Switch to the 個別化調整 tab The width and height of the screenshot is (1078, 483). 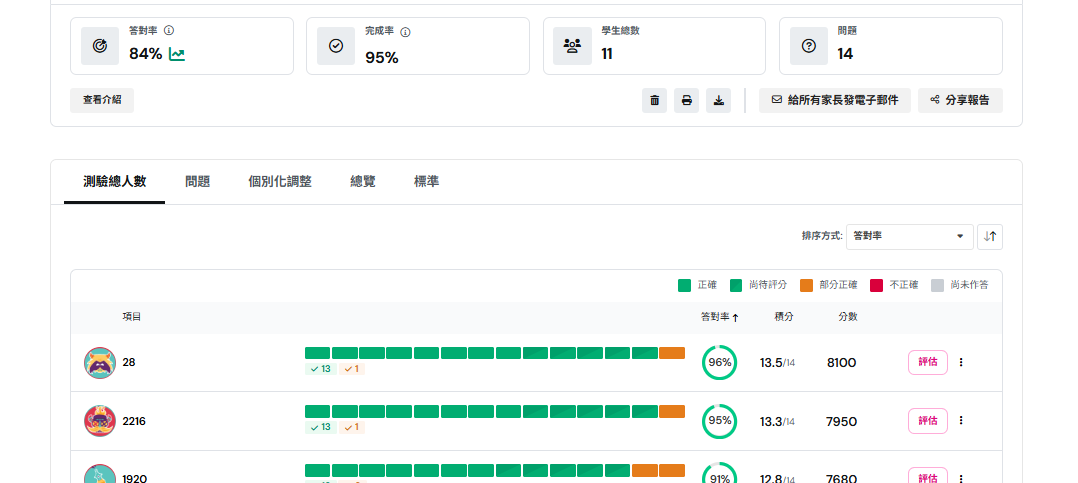[280, 182]
